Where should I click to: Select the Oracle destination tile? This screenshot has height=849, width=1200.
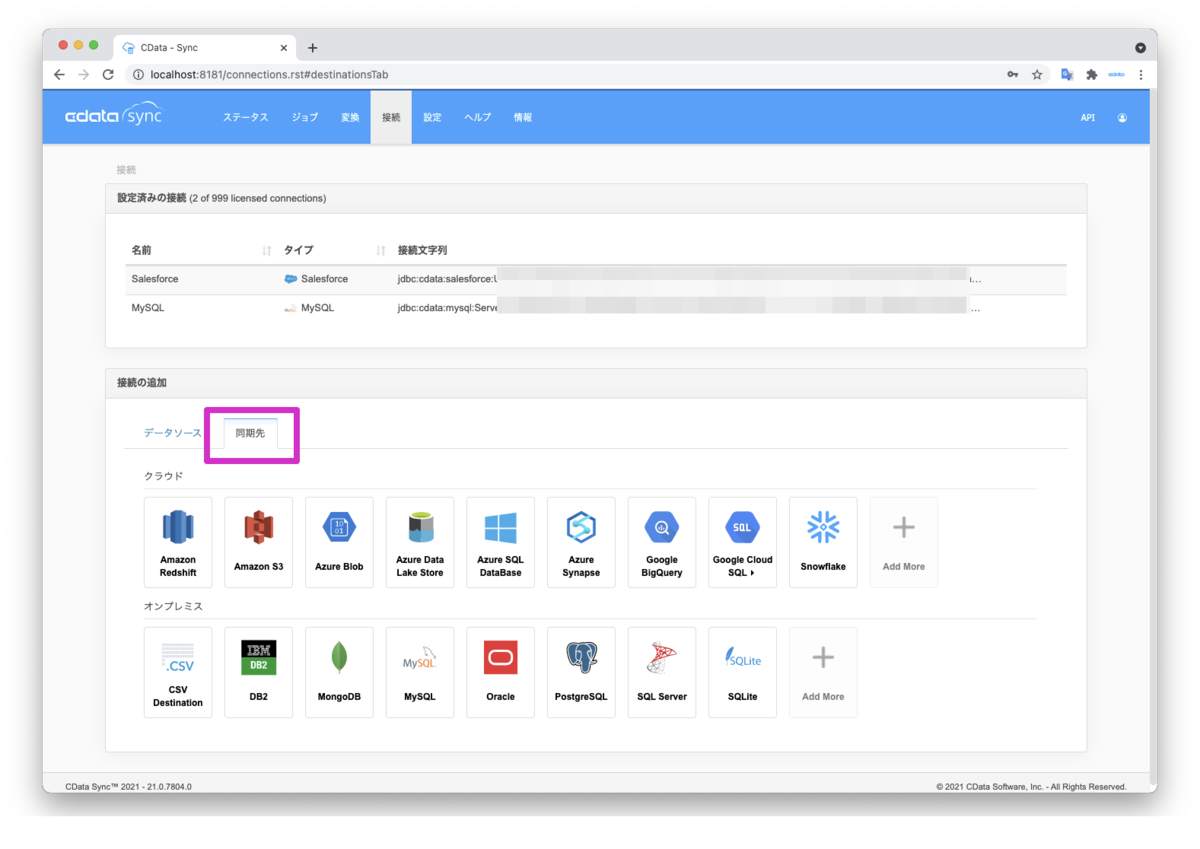click(x=500, y=672)
